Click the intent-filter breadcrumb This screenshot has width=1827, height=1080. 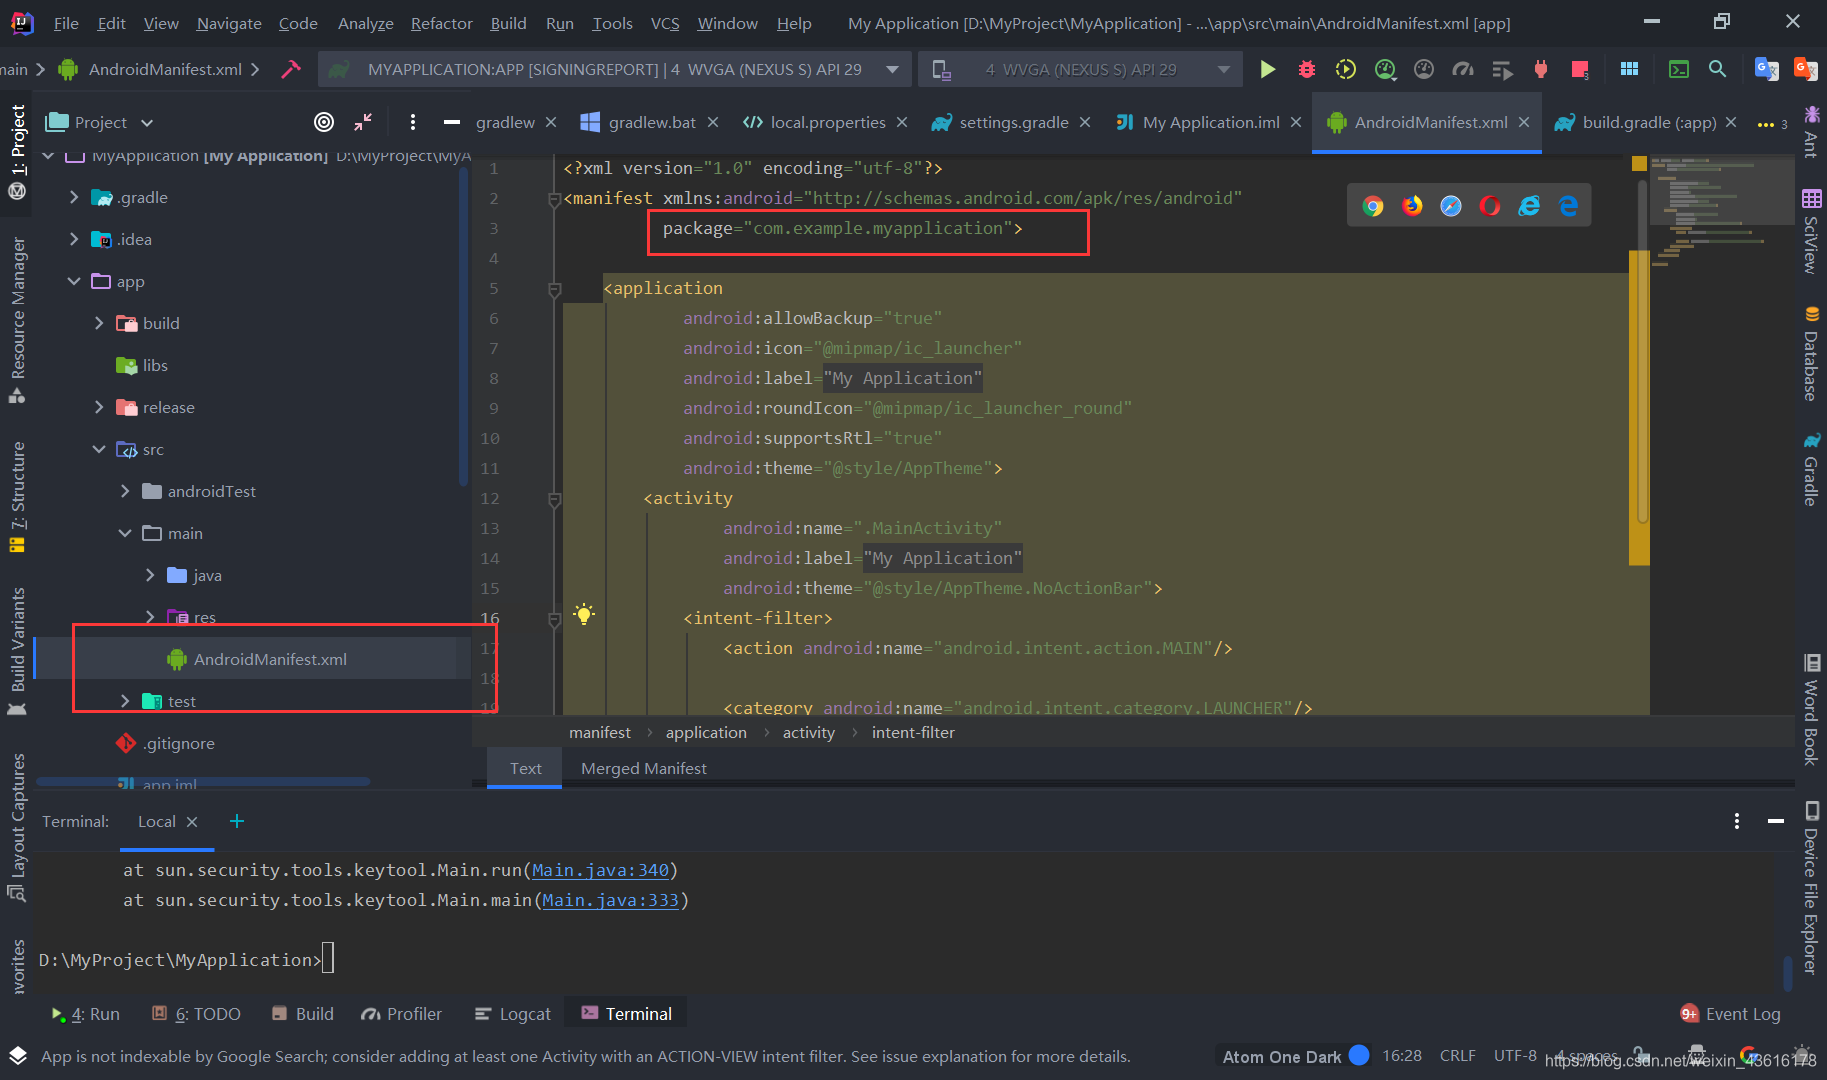point(913,732)
